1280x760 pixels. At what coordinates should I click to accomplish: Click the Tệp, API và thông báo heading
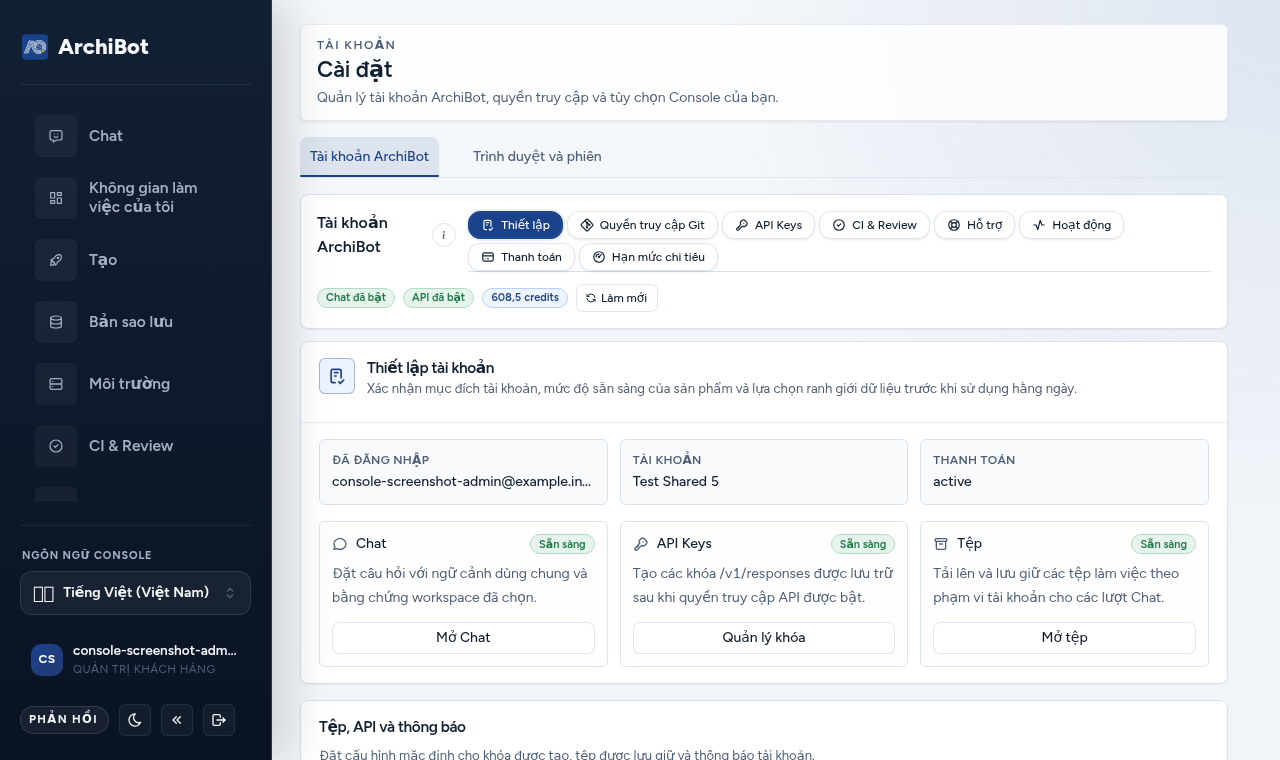[392, 727]
